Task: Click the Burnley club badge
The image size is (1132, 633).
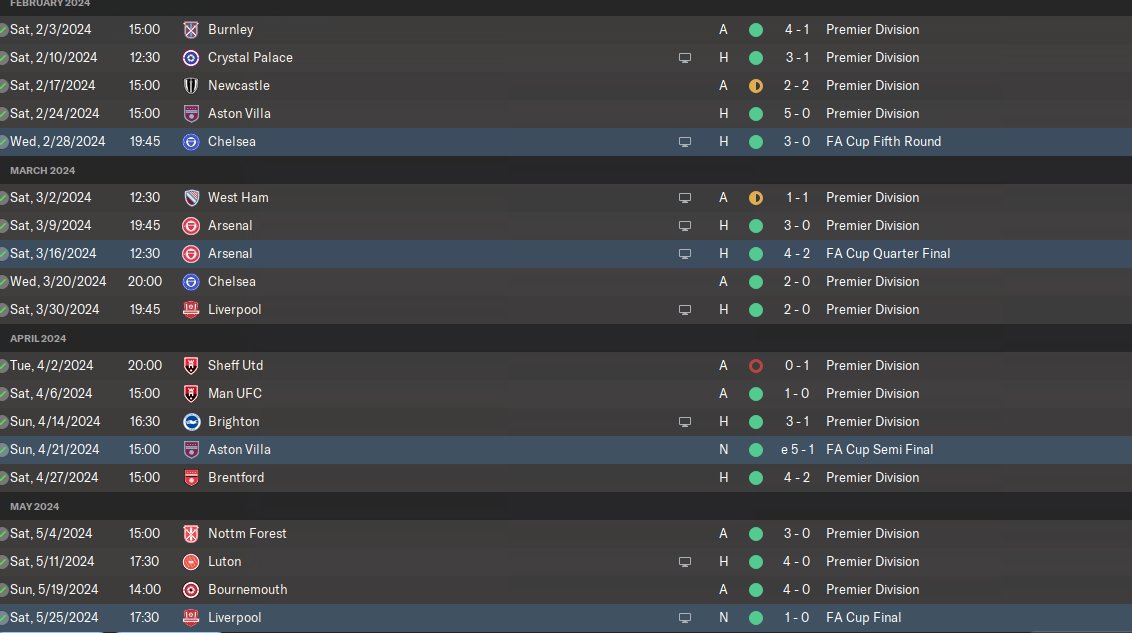Action: tap(191, 30)
